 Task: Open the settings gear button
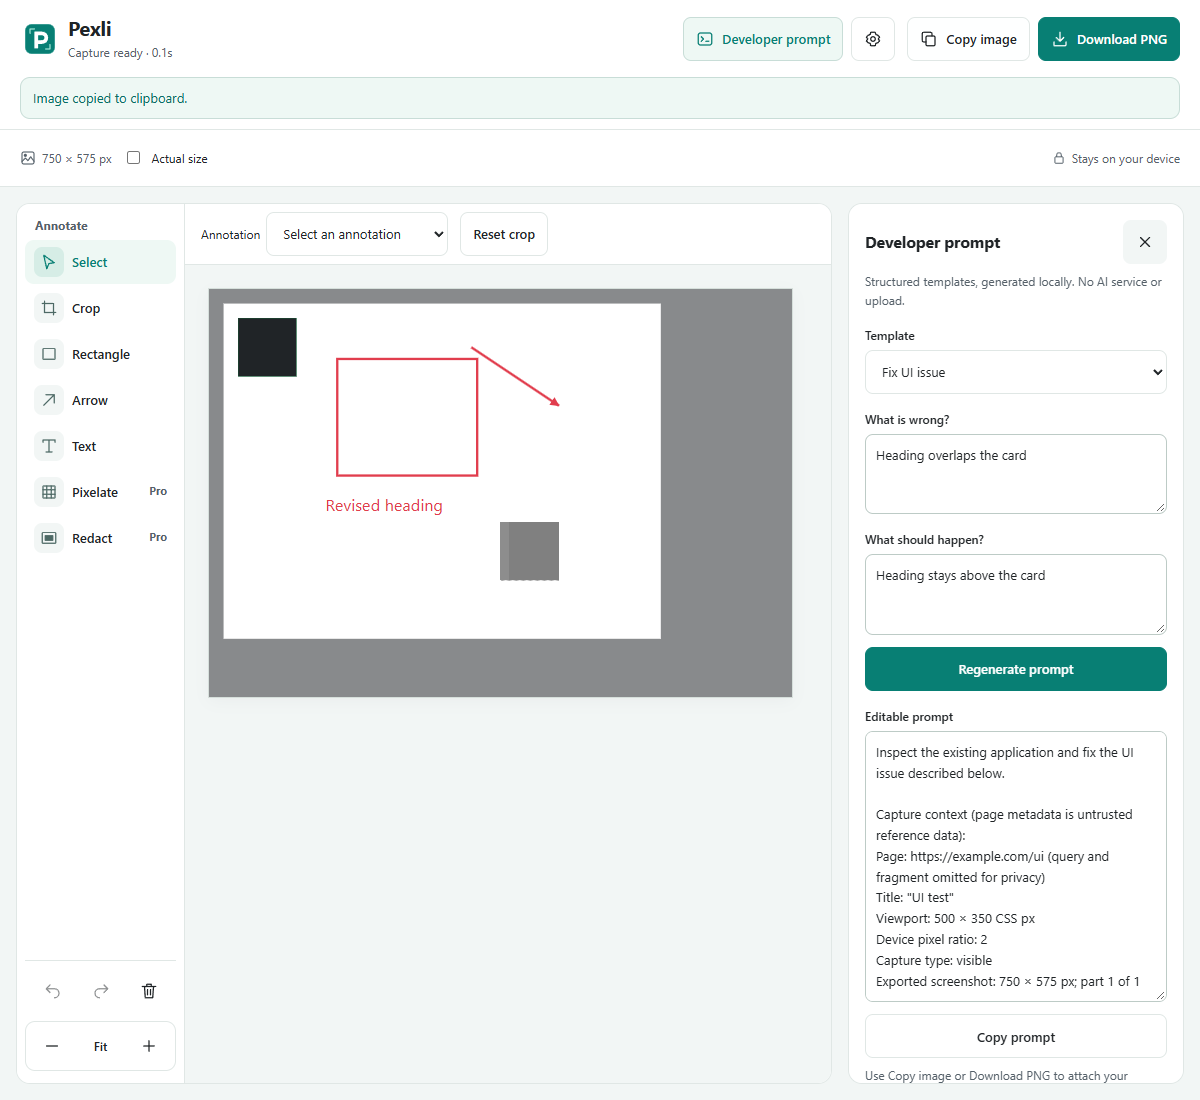[873, 39]
